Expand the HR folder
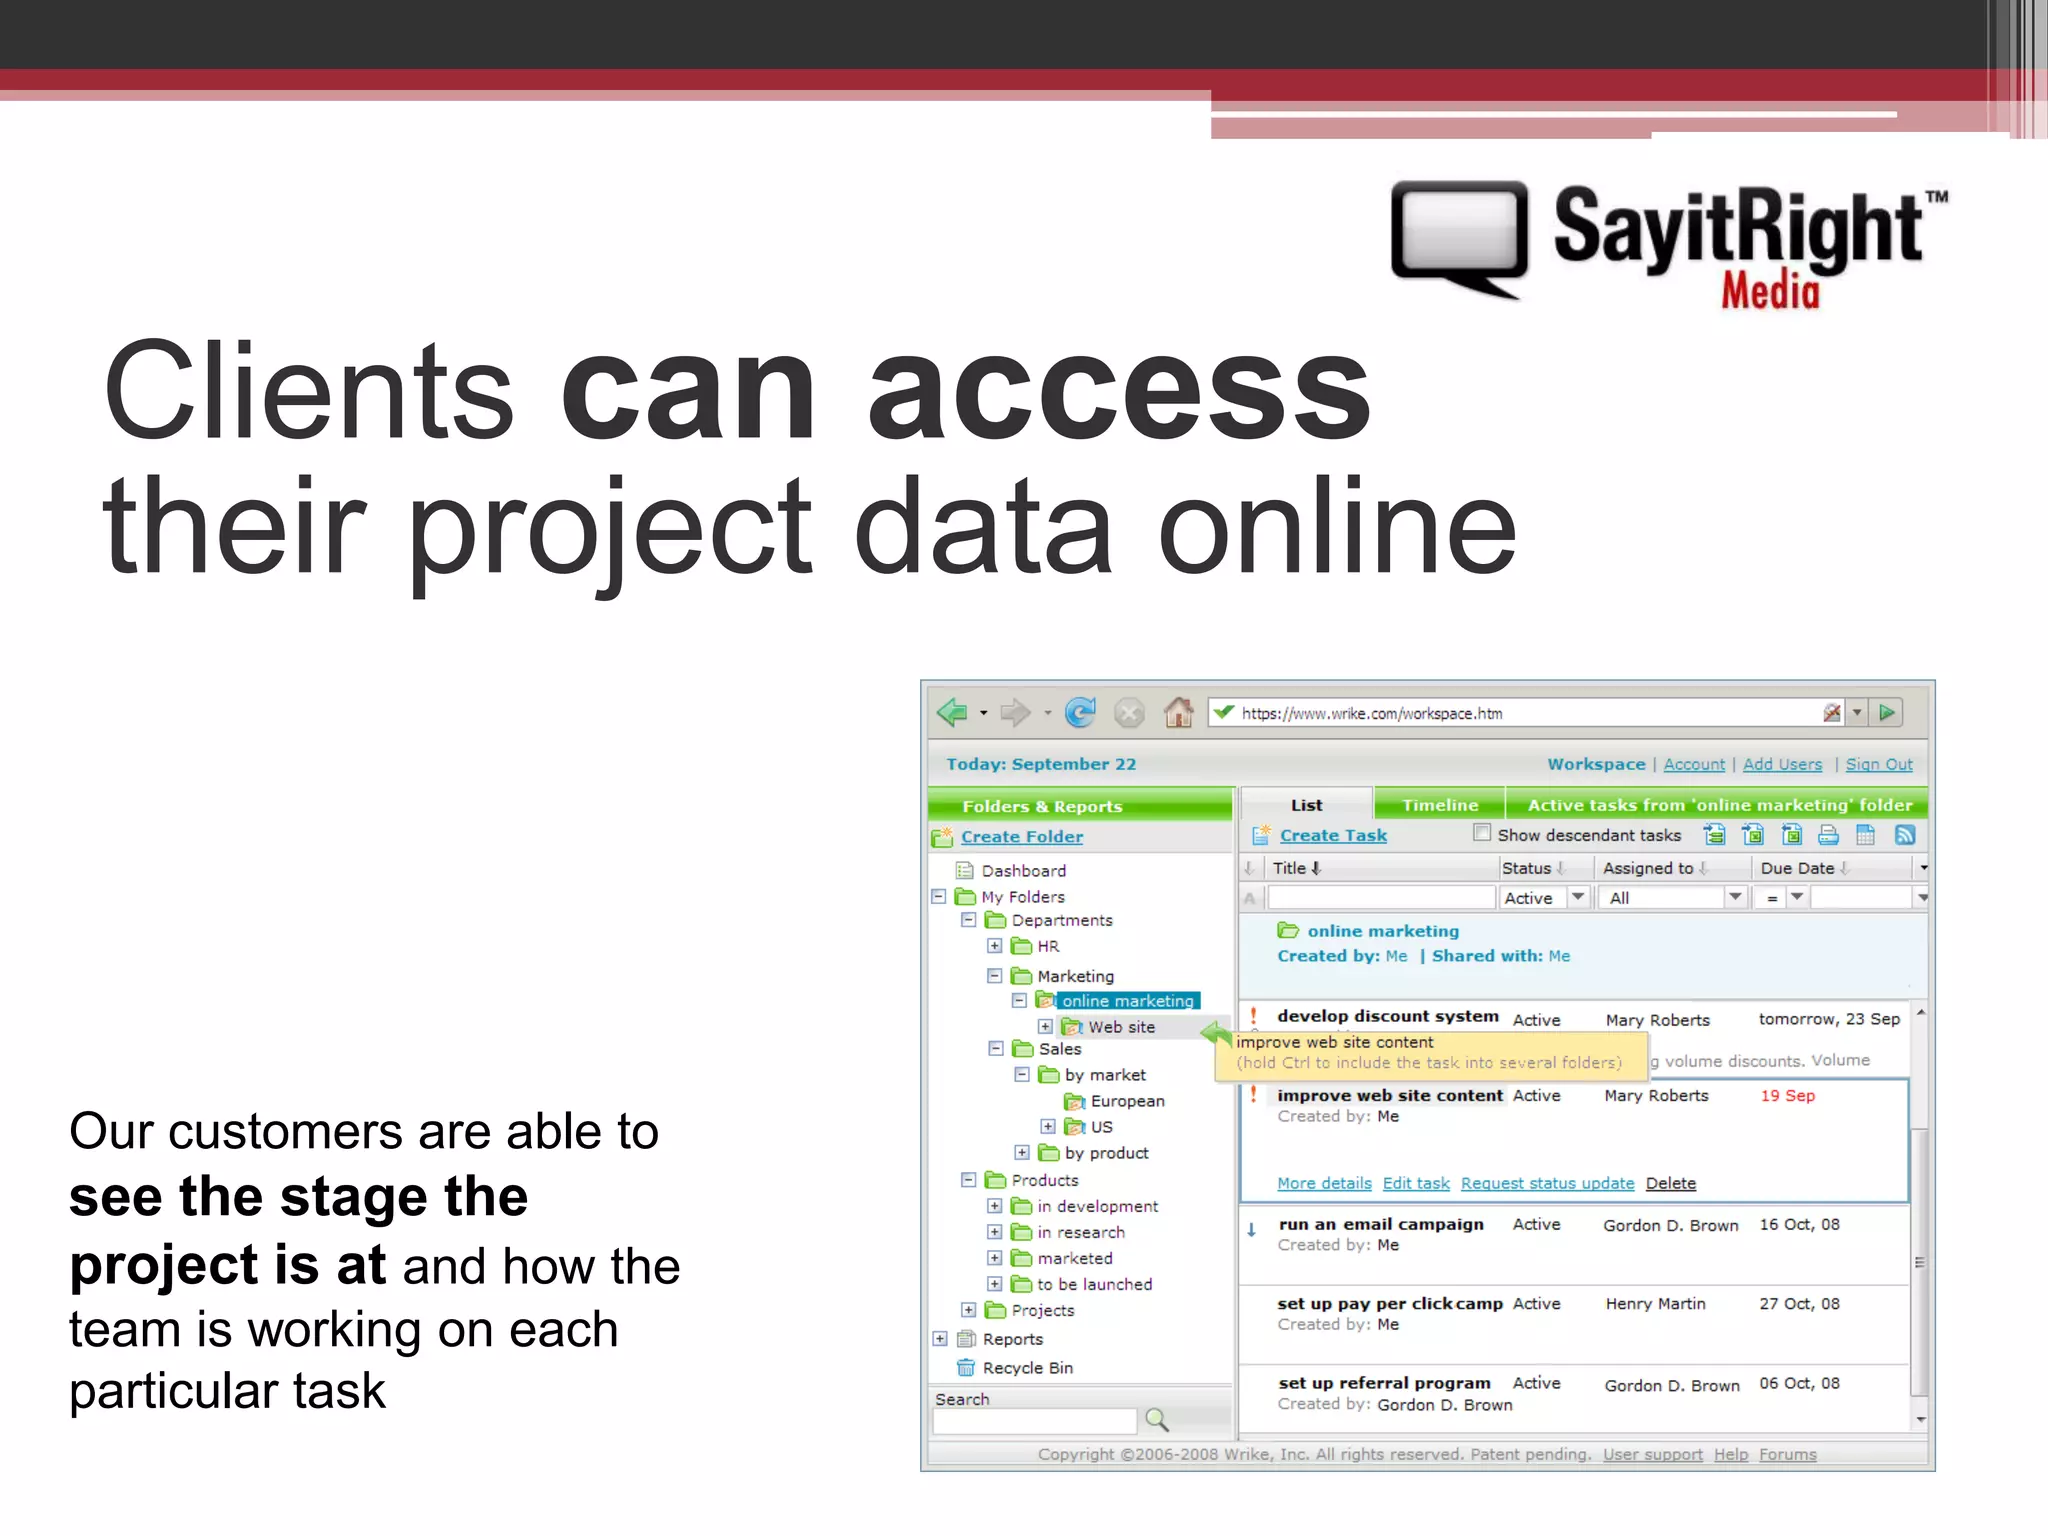 tap(995, 945)
